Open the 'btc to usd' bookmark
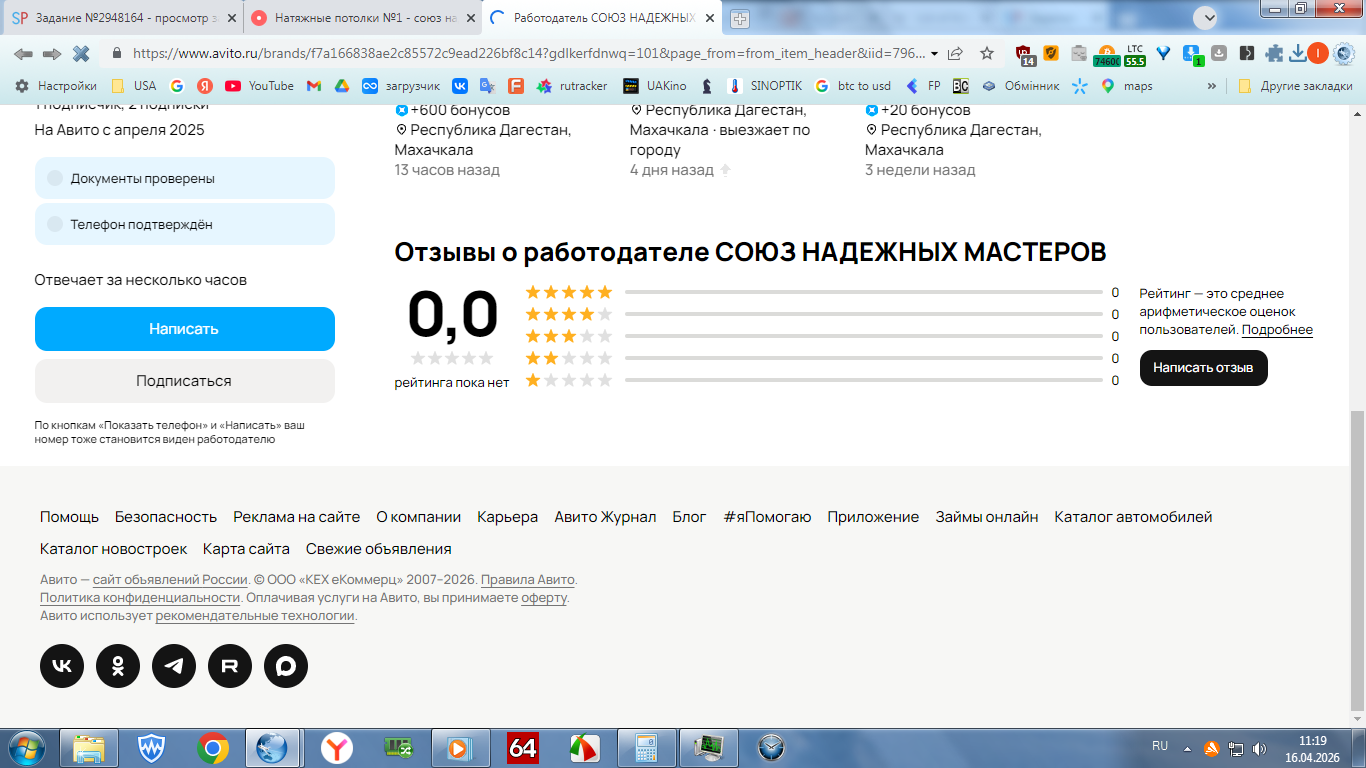 (853, 86)
